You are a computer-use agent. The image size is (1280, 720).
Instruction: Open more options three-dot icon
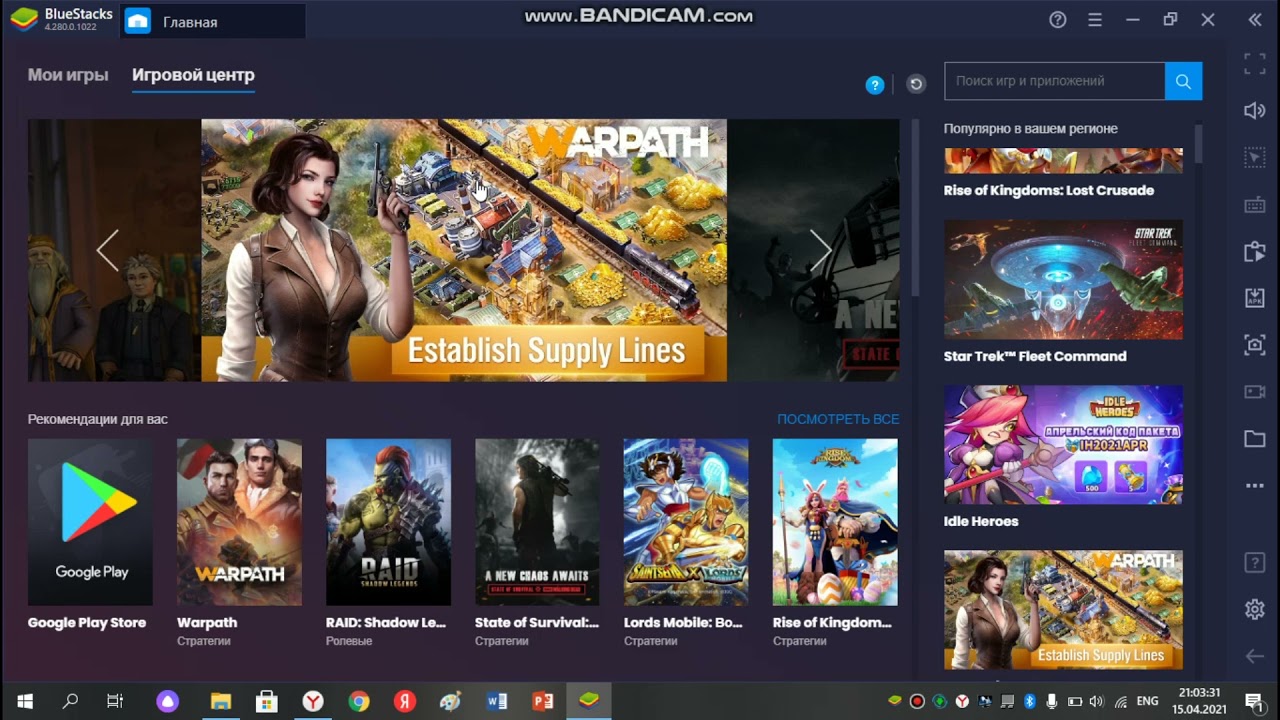[x=1255, y=486]
